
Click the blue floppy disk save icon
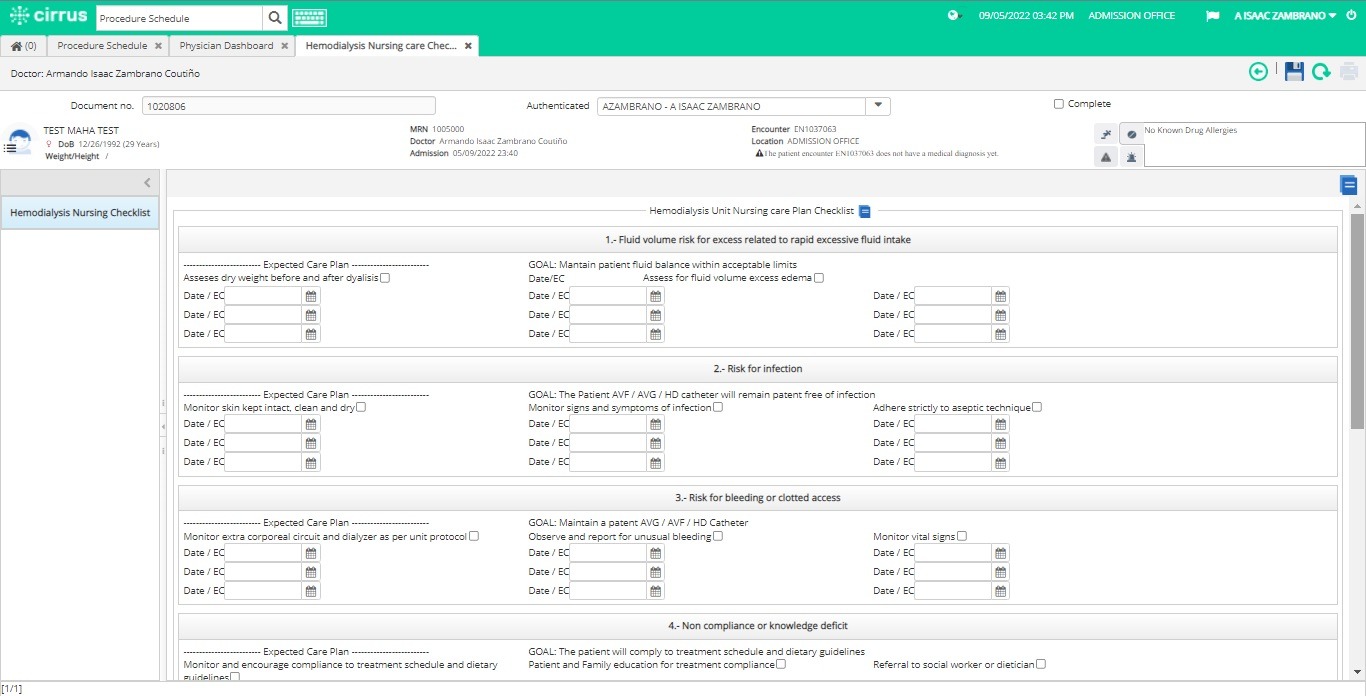[1294, 71]
